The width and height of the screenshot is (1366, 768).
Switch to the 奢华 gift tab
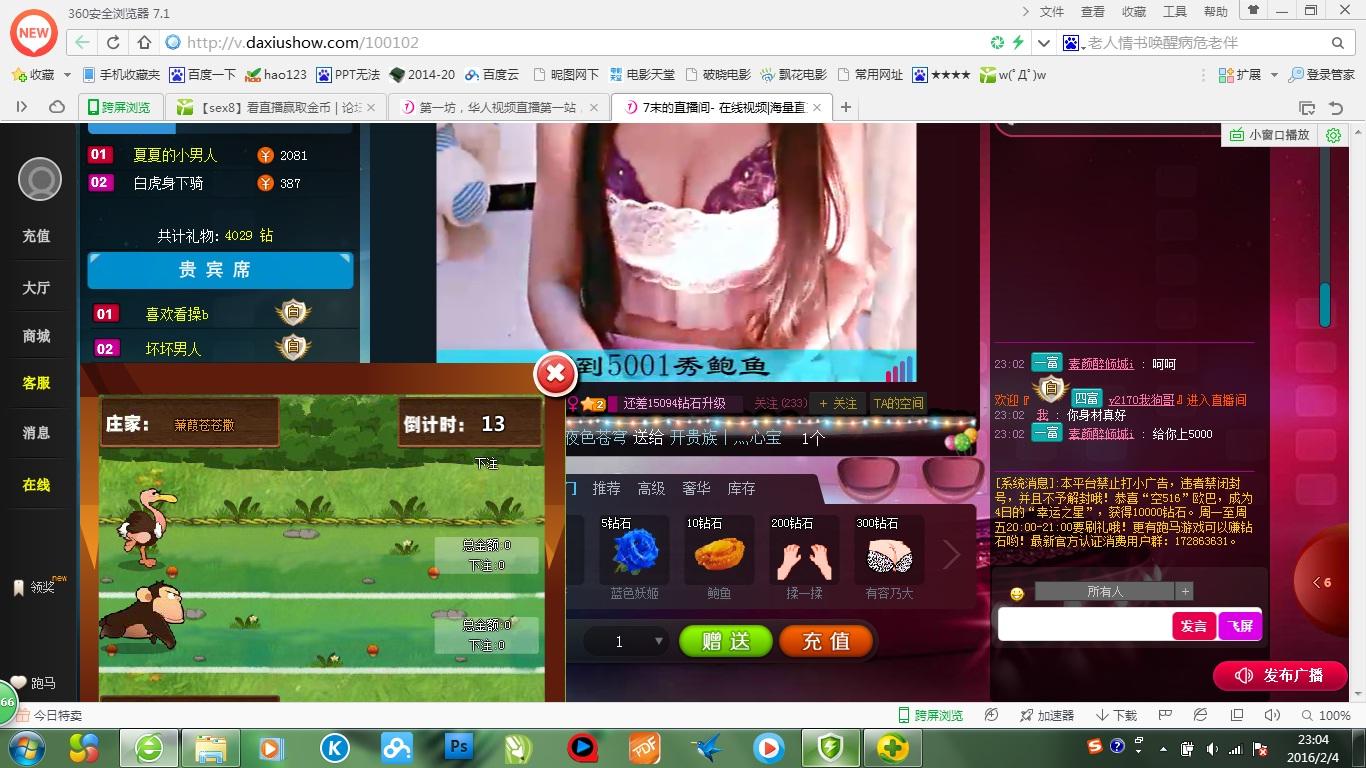pyautogui.click(x=696, y=488)
